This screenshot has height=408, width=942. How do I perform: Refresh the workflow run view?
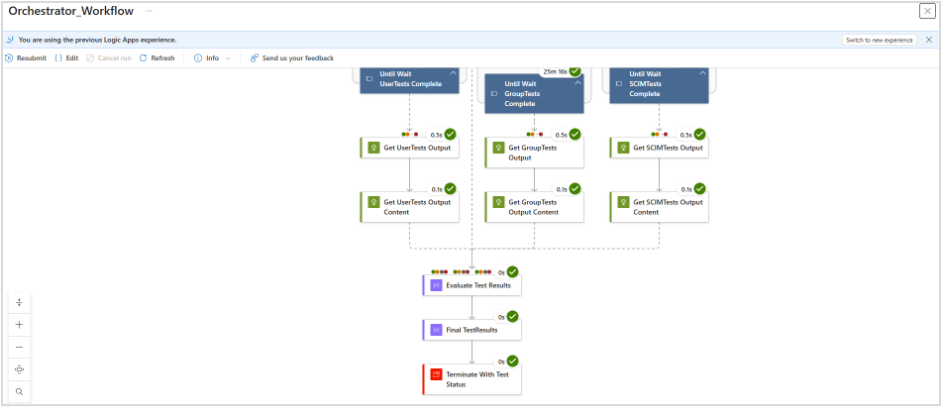[157, 58]
